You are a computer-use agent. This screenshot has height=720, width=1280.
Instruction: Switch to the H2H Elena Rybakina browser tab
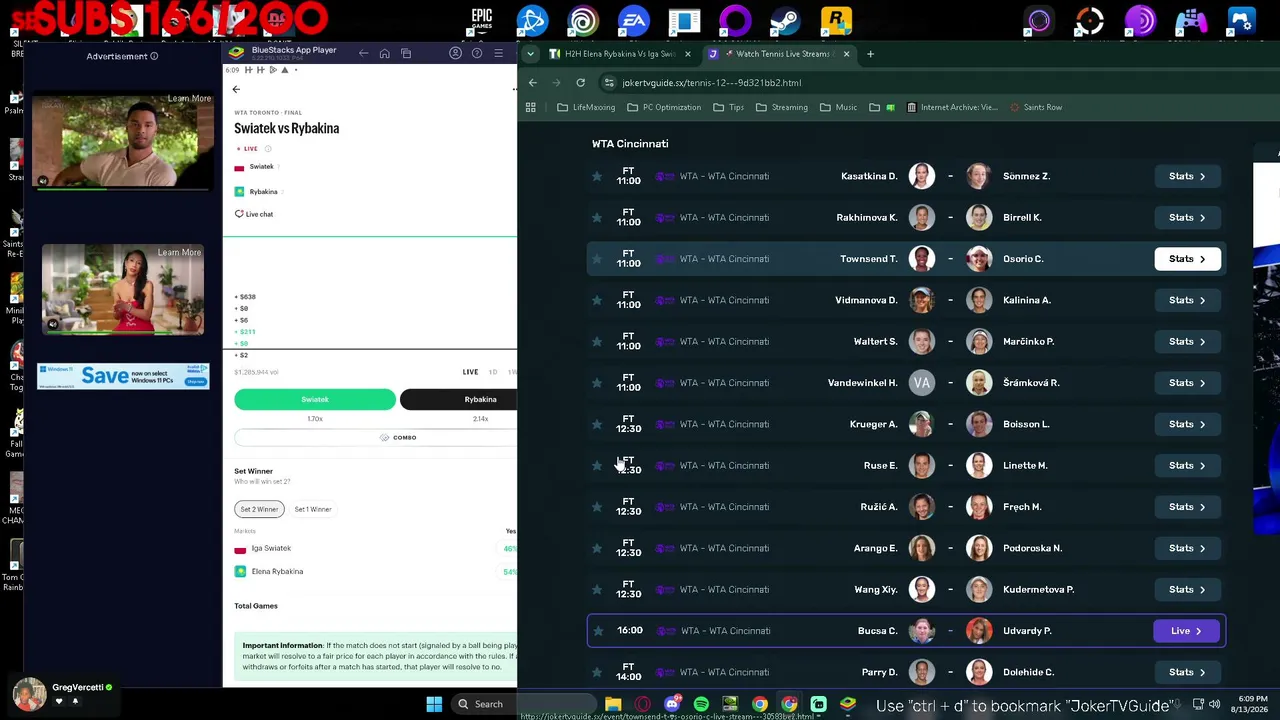click(x=620, y=54)
